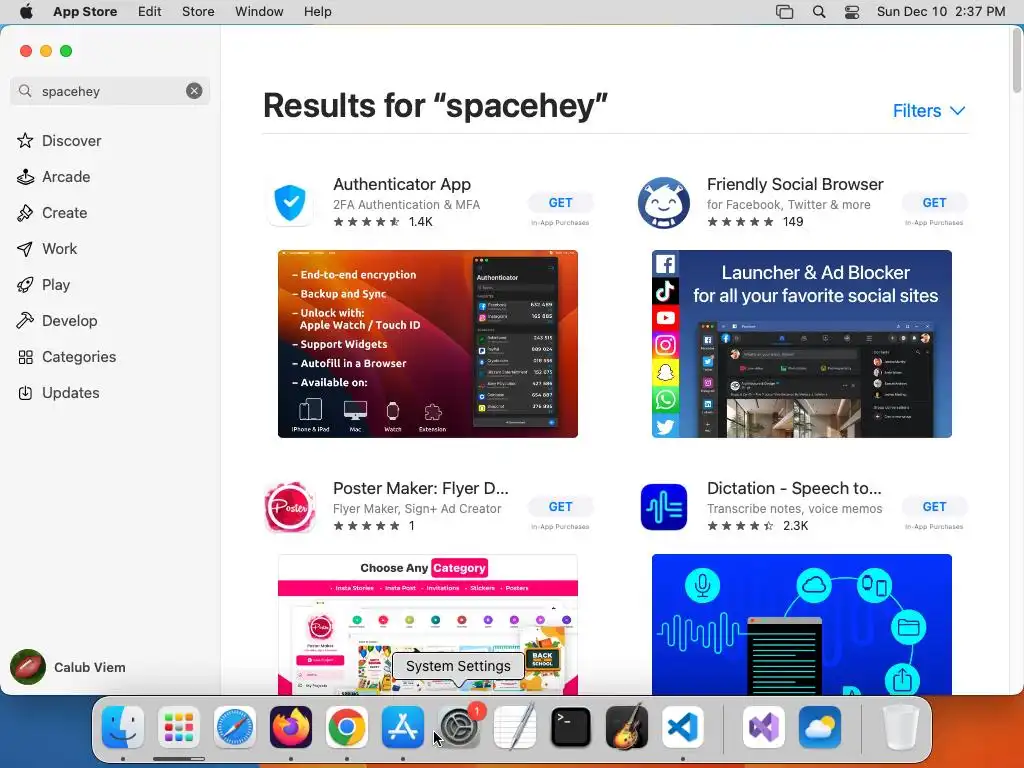Open Control Center in menu bar
Viewport: 1024px width, 768px height.
point(852,11)
